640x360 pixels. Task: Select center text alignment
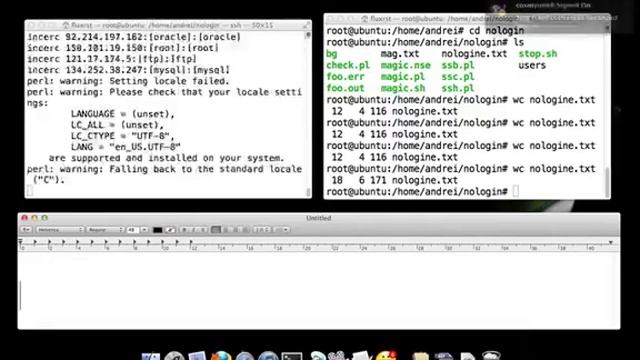pos(226,230)
